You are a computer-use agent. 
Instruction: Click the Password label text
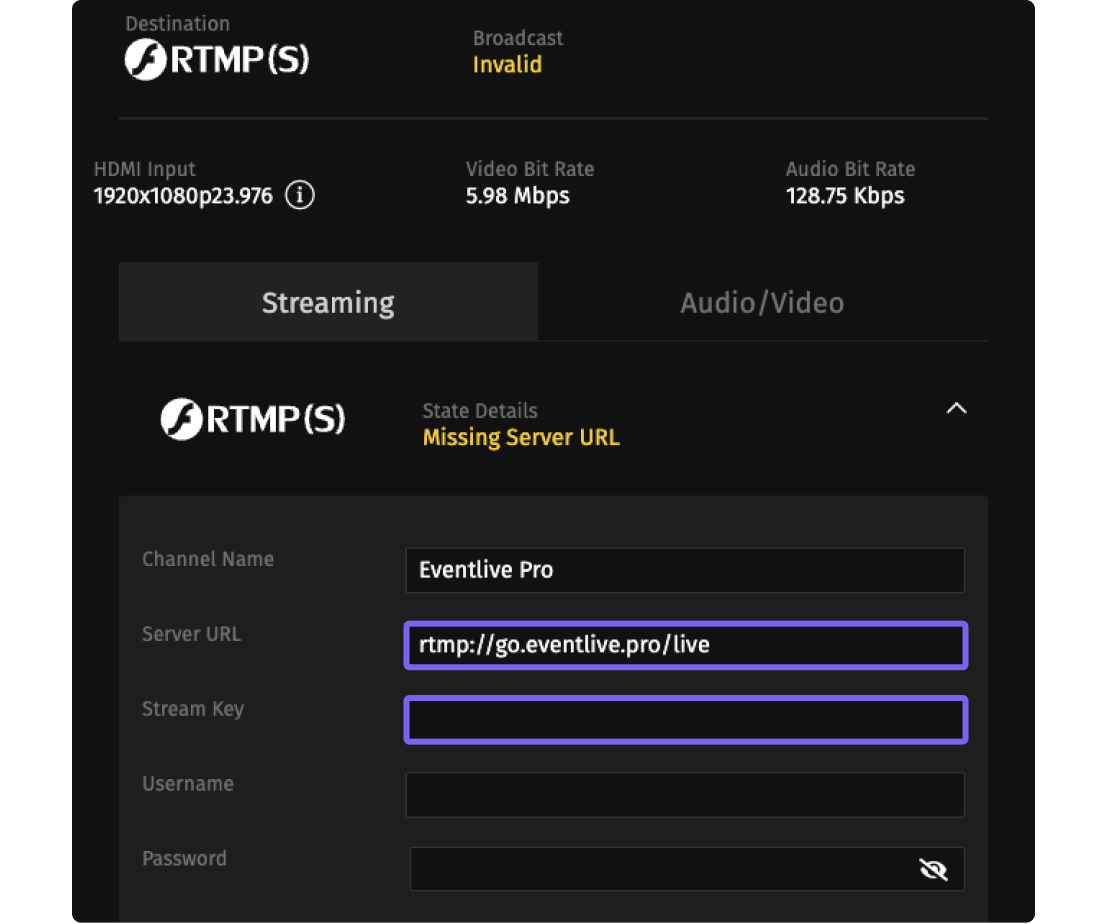click(184, 858)
